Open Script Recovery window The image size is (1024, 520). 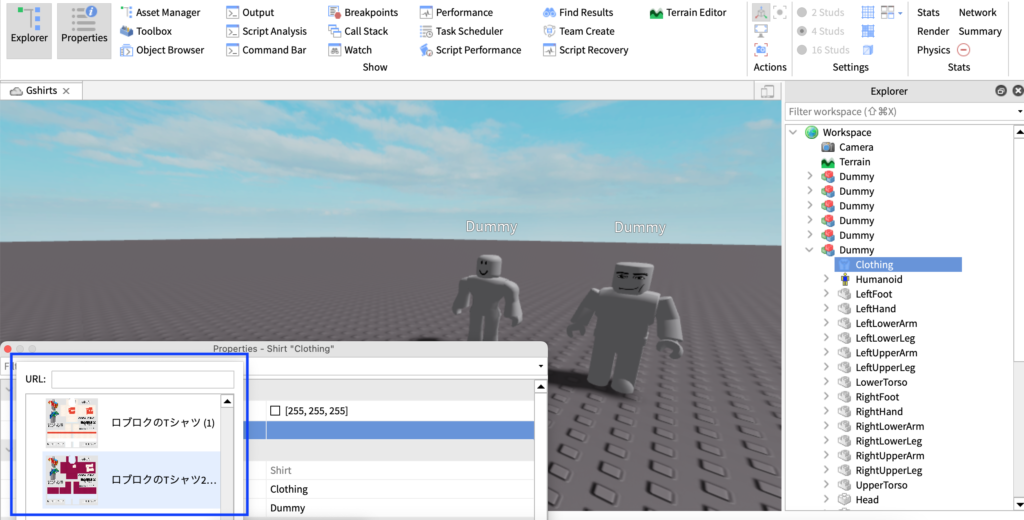[585, 50]
